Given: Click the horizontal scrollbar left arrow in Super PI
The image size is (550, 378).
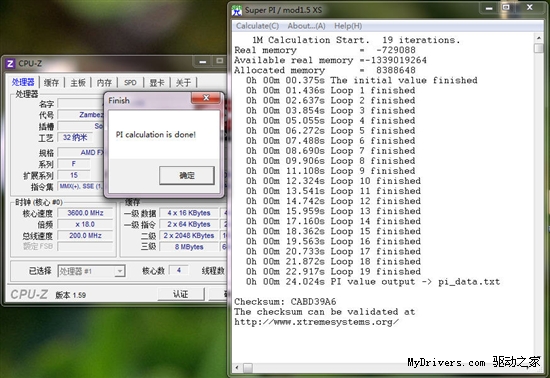Looking at the screenshot, I should tap(237, 368).
